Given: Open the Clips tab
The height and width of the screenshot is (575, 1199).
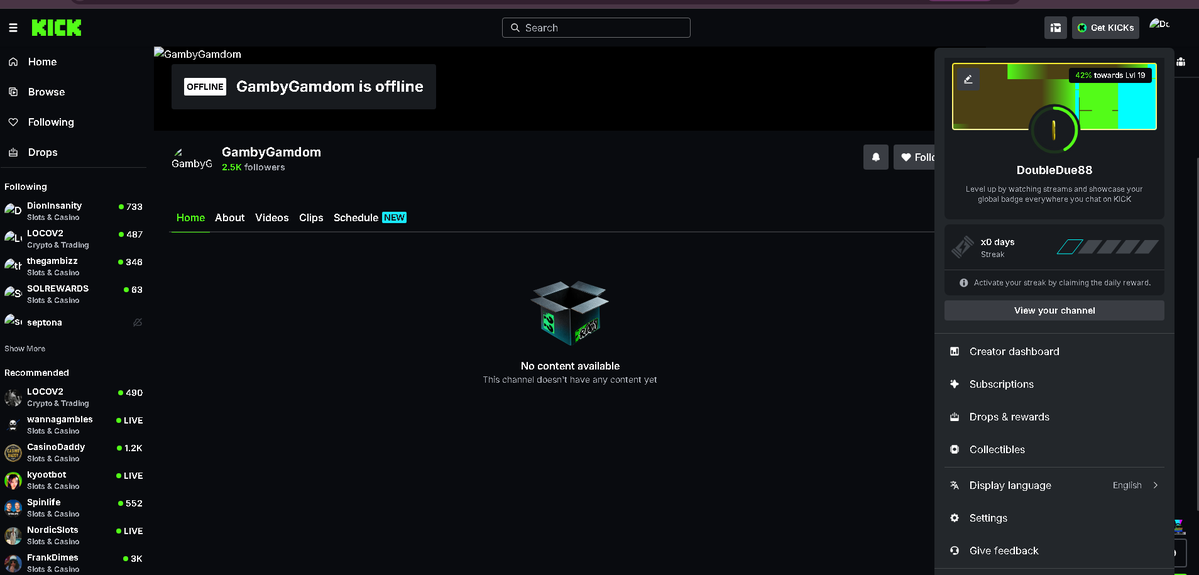Looking at the screenshot, I should click(311, 218).
